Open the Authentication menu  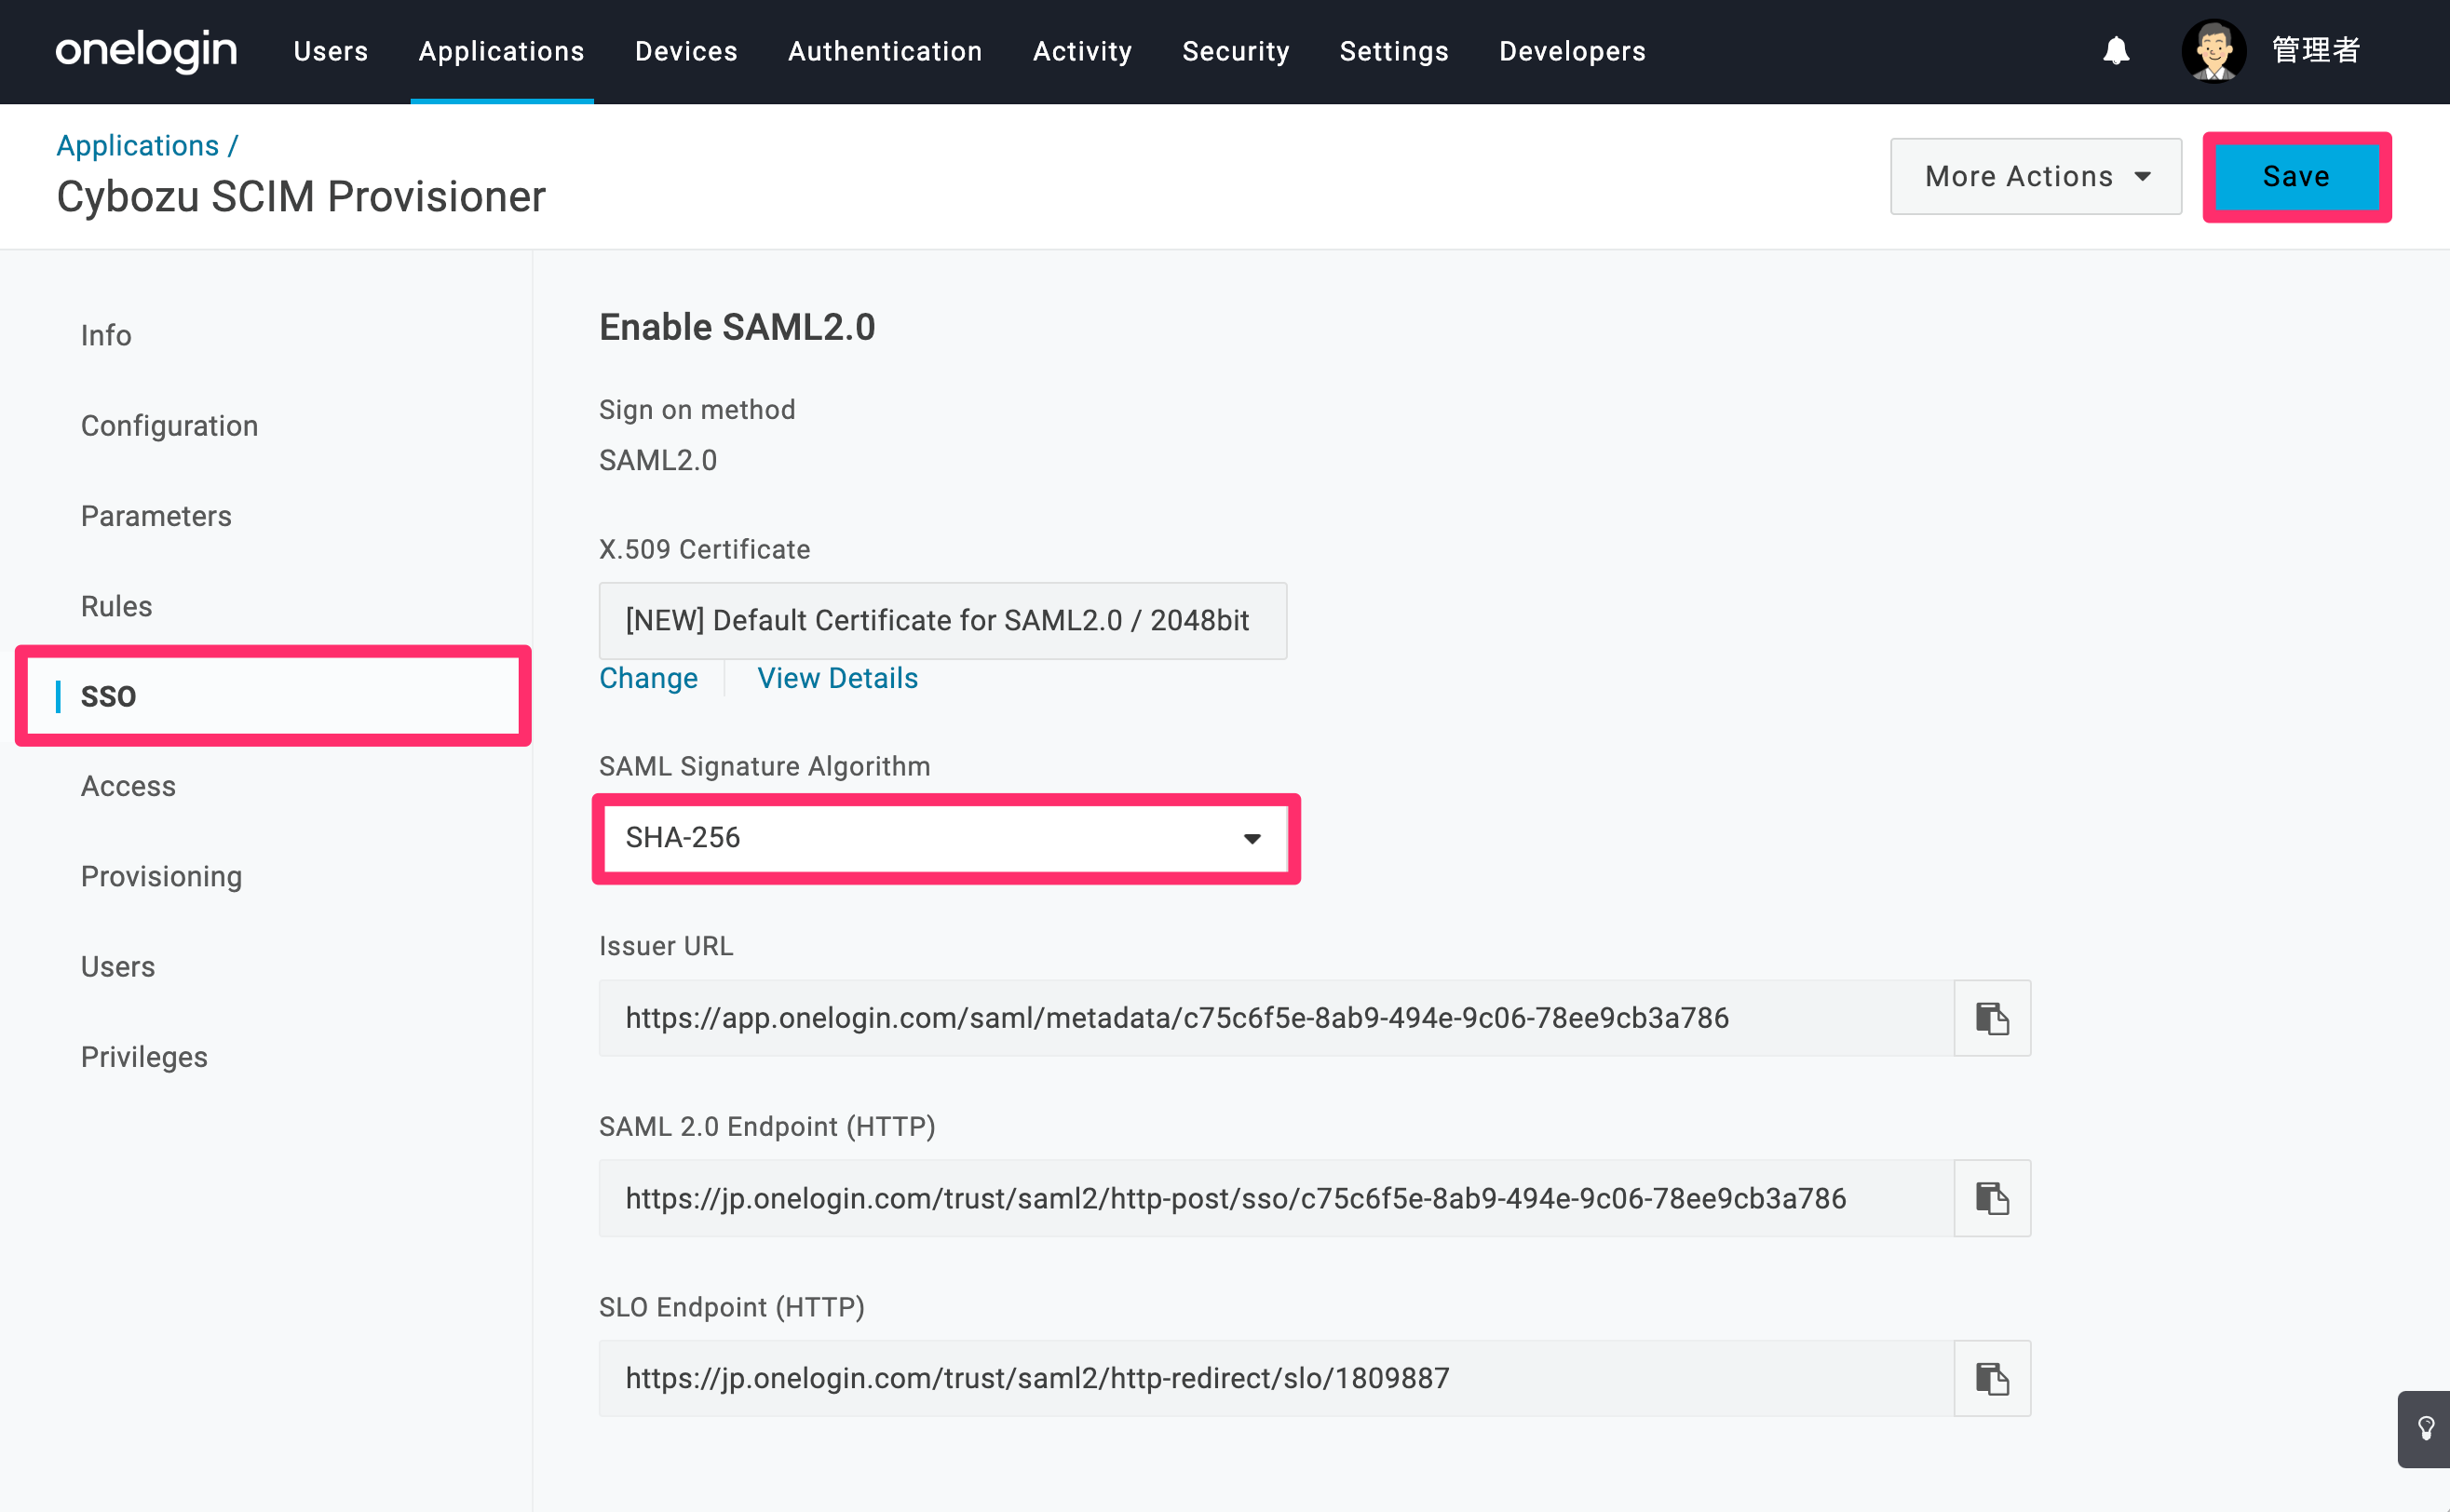884,51
